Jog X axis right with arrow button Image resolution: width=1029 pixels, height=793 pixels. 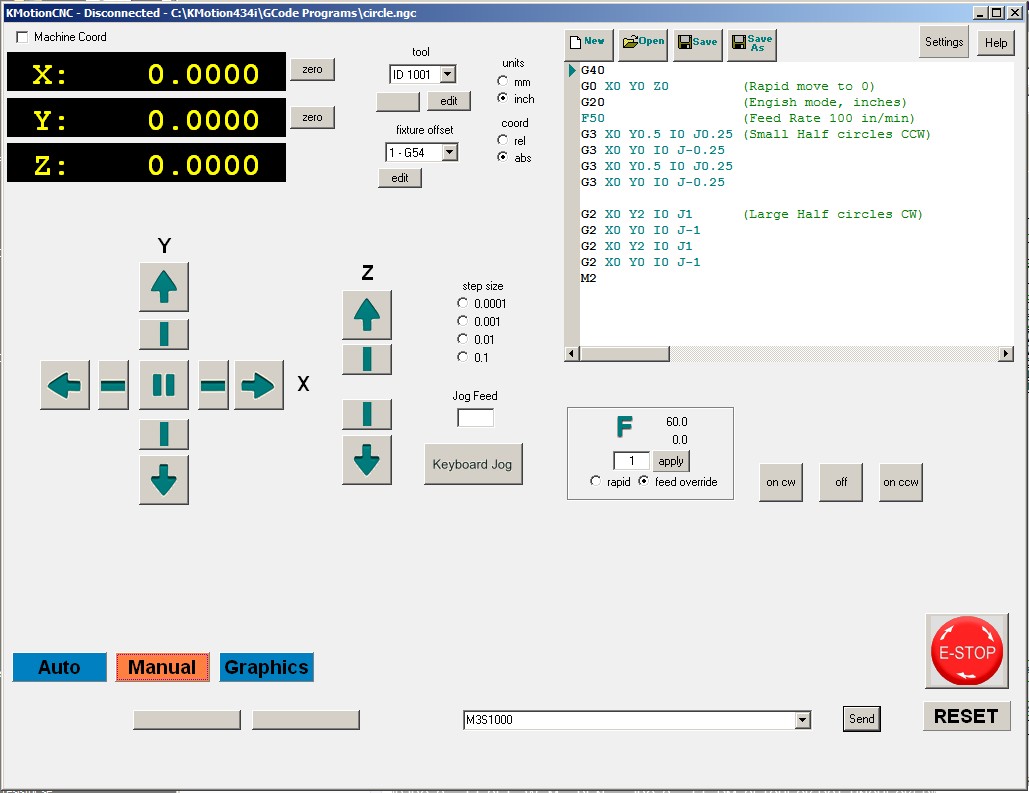(259, 385)
